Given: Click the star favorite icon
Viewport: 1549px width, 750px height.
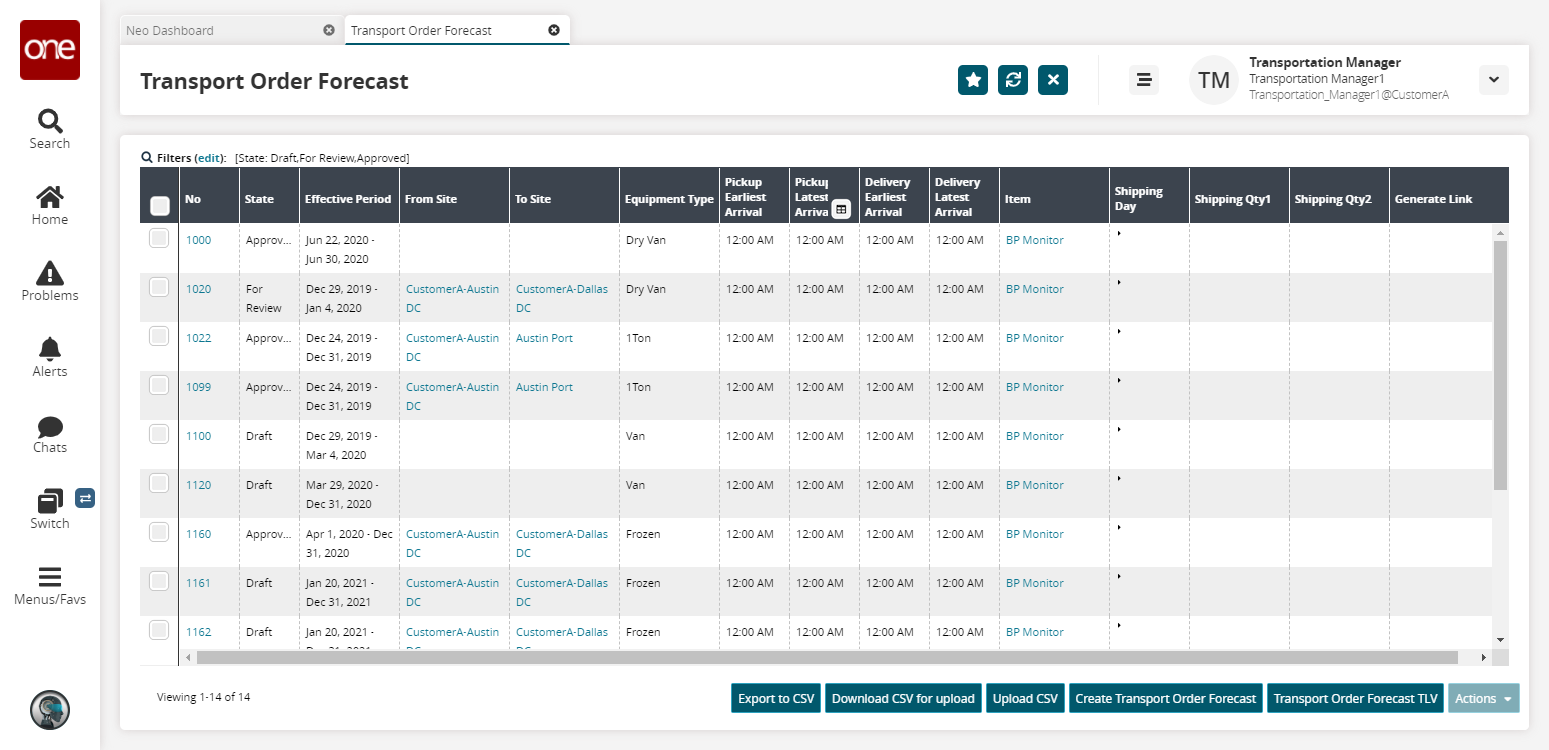Looking at the screenshot, I should pos(972,80).
